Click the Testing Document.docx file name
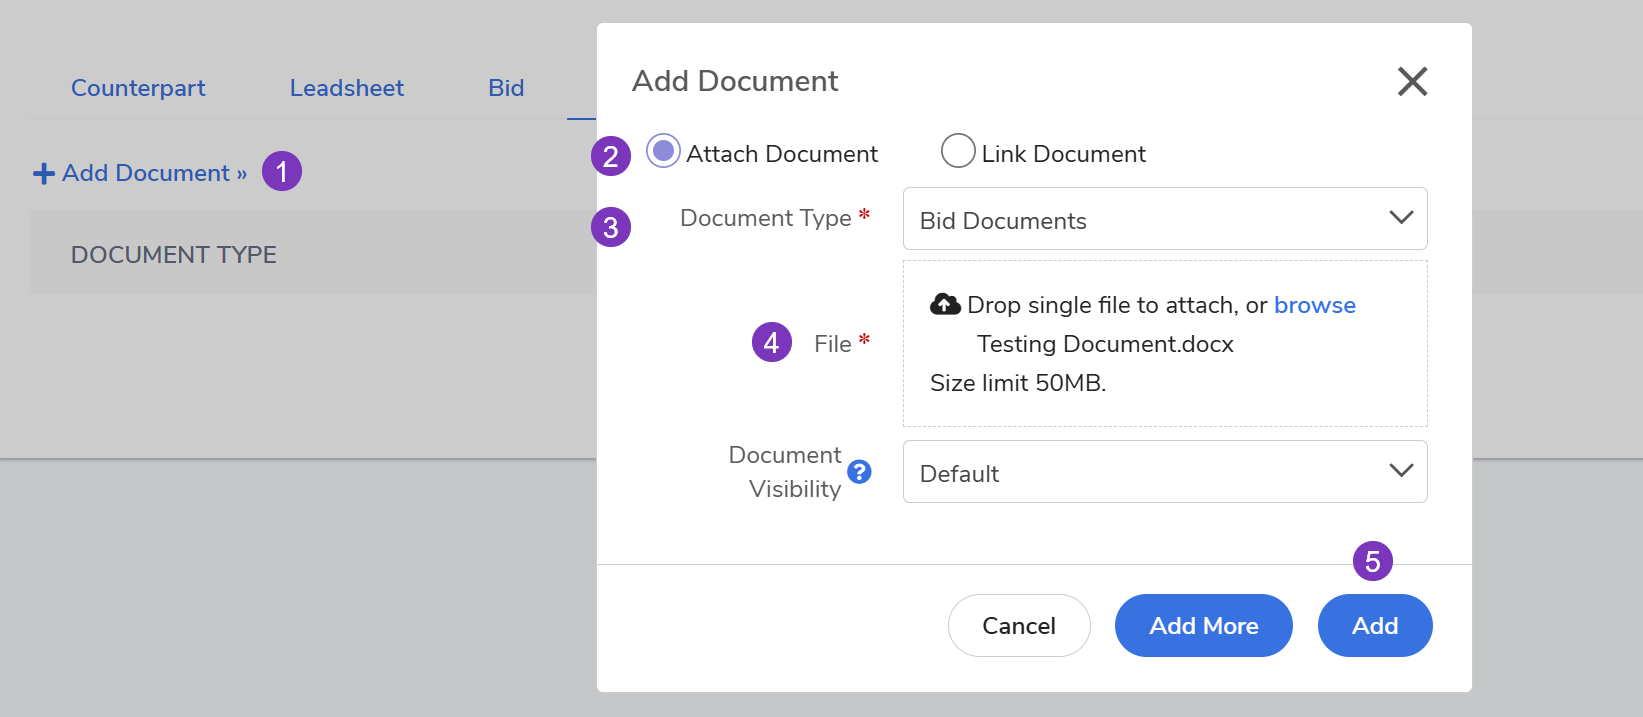 pos(1105,344)
